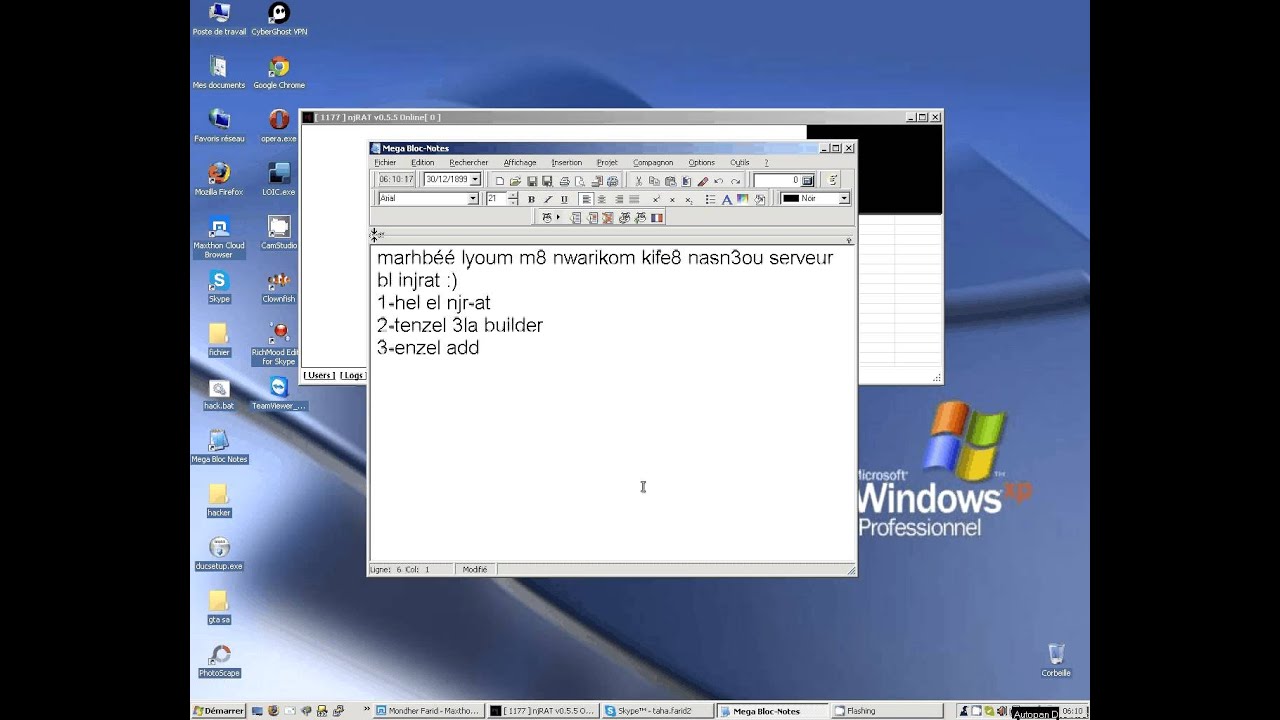
Task: Open the Rechercher menu
Action: point(468,162)
